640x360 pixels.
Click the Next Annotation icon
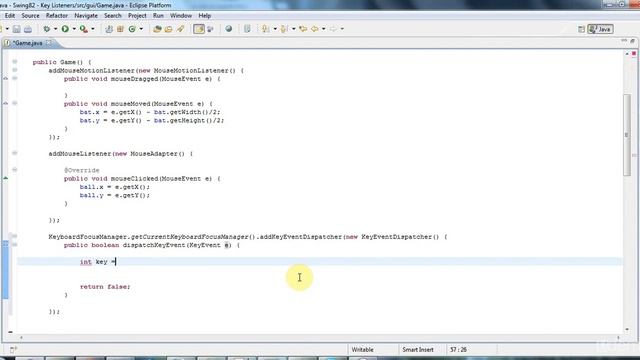[266, 29]
